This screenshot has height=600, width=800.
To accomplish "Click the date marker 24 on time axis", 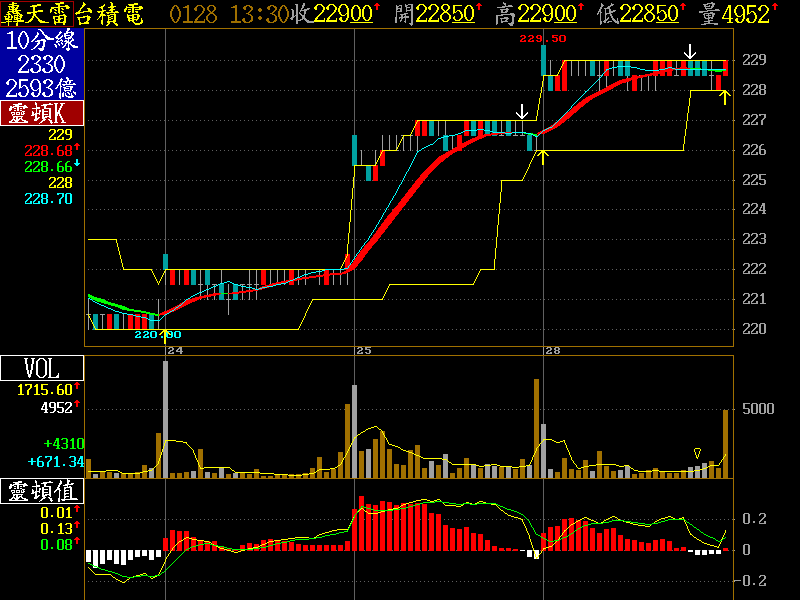I will click(175, 351).
